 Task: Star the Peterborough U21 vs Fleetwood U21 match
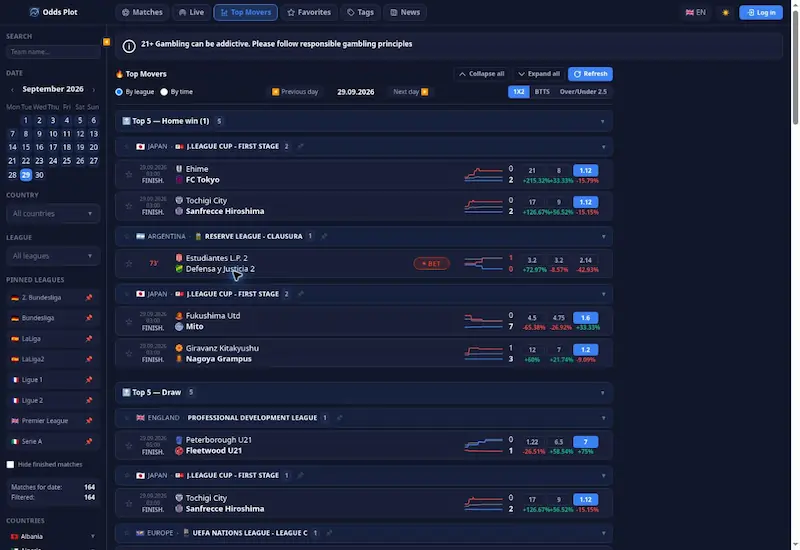click(129, 445)
